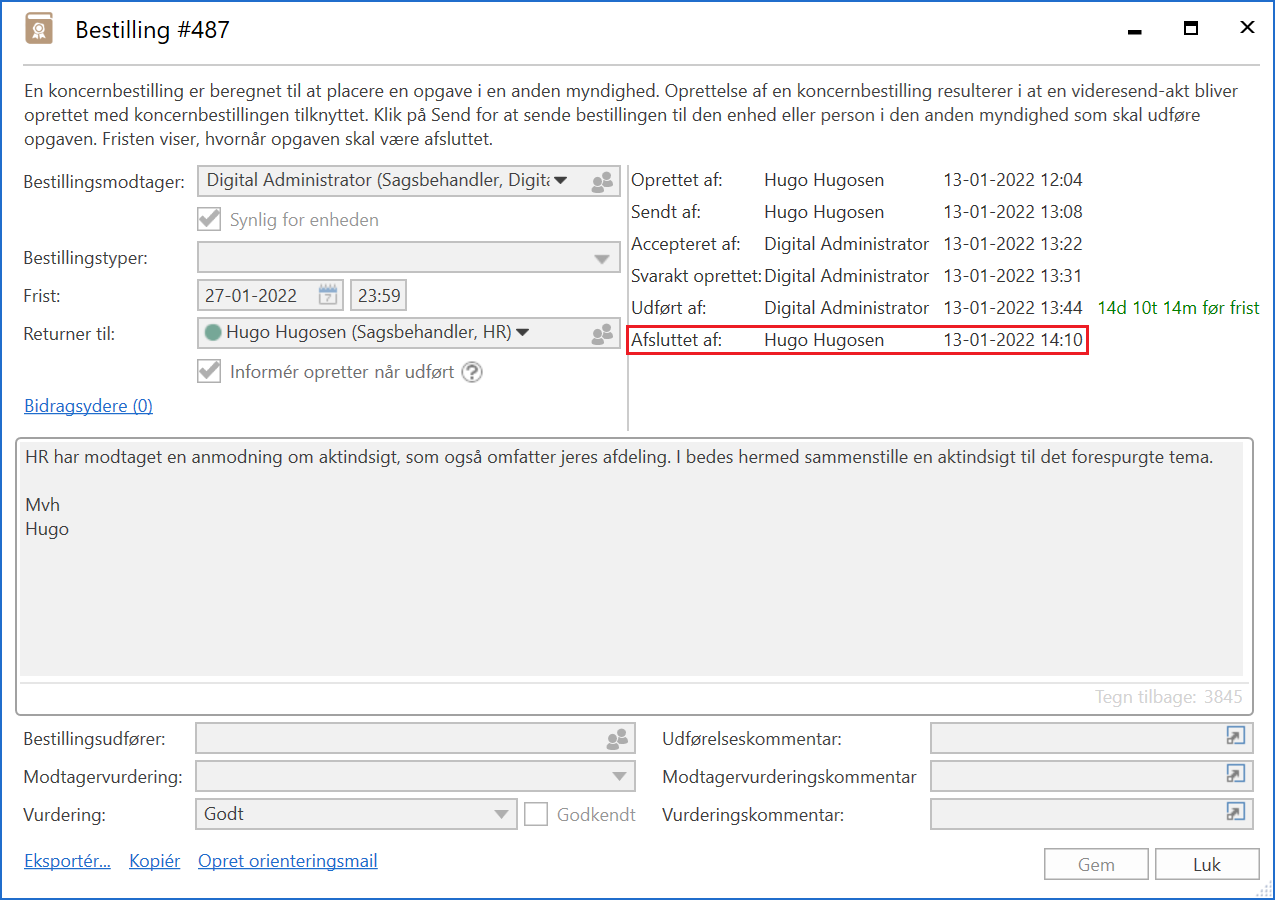
Task: Click help icon next to Informér opretter
Action: coord(472,372)
